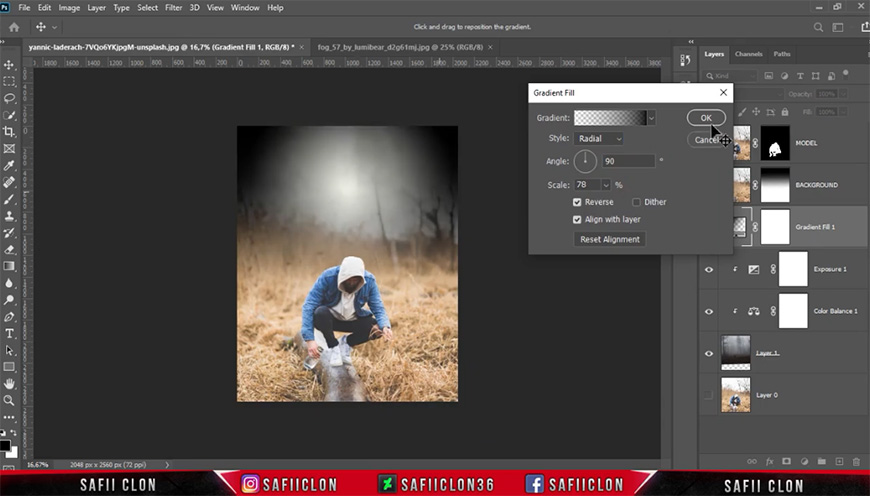Open the Filter menu

pos(173,8)
